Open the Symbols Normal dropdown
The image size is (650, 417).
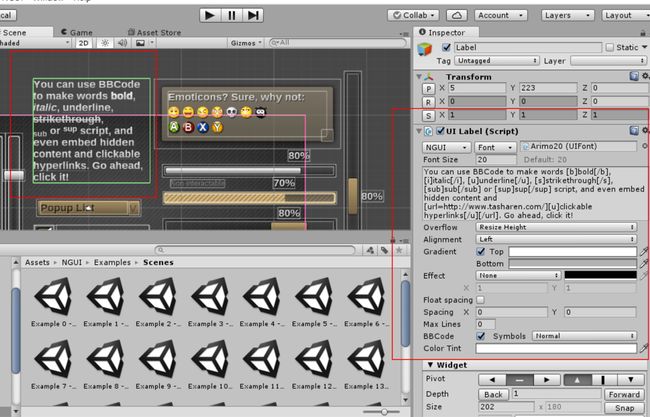click(x=584, y=336)
